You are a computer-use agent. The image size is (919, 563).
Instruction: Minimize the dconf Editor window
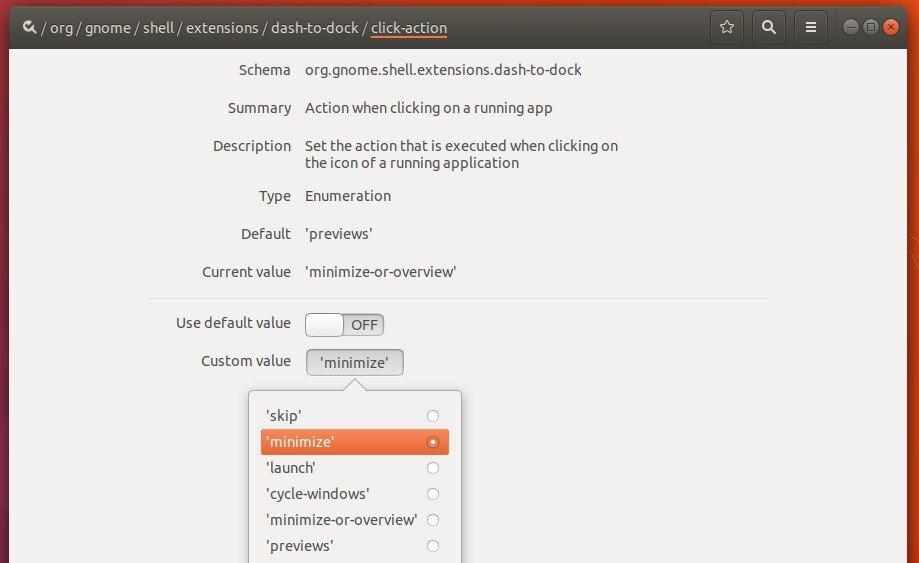851,28
